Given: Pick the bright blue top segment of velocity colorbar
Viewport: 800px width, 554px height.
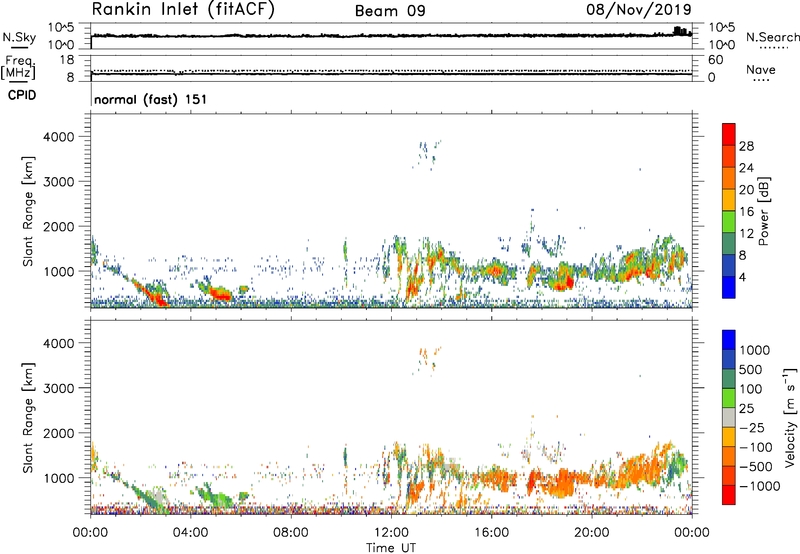Looking at the screenshot, I should point(729,340).
